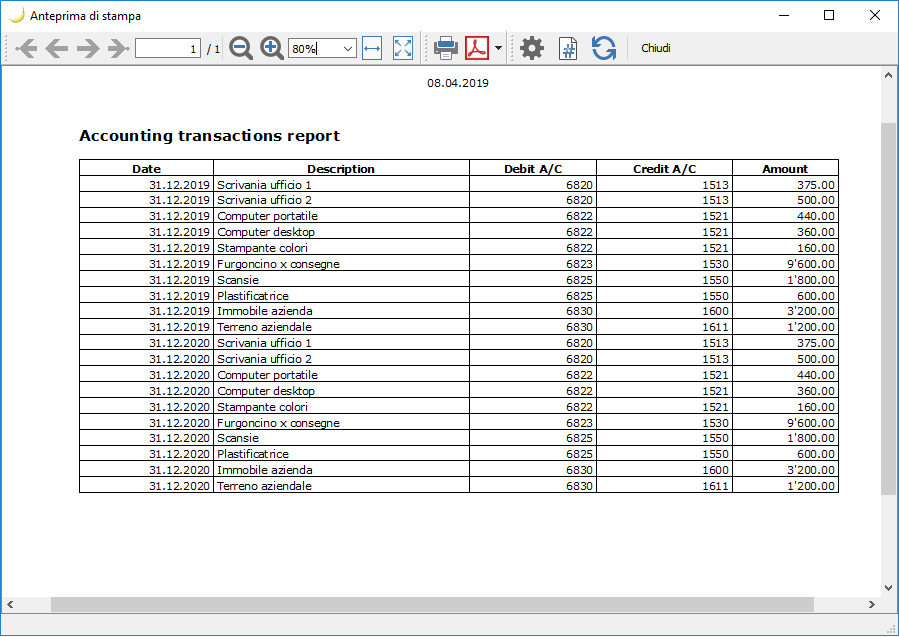Viewport: 899px width, 637px height.
Task: Go to the previous page arrow
Action: click(57, 48)
